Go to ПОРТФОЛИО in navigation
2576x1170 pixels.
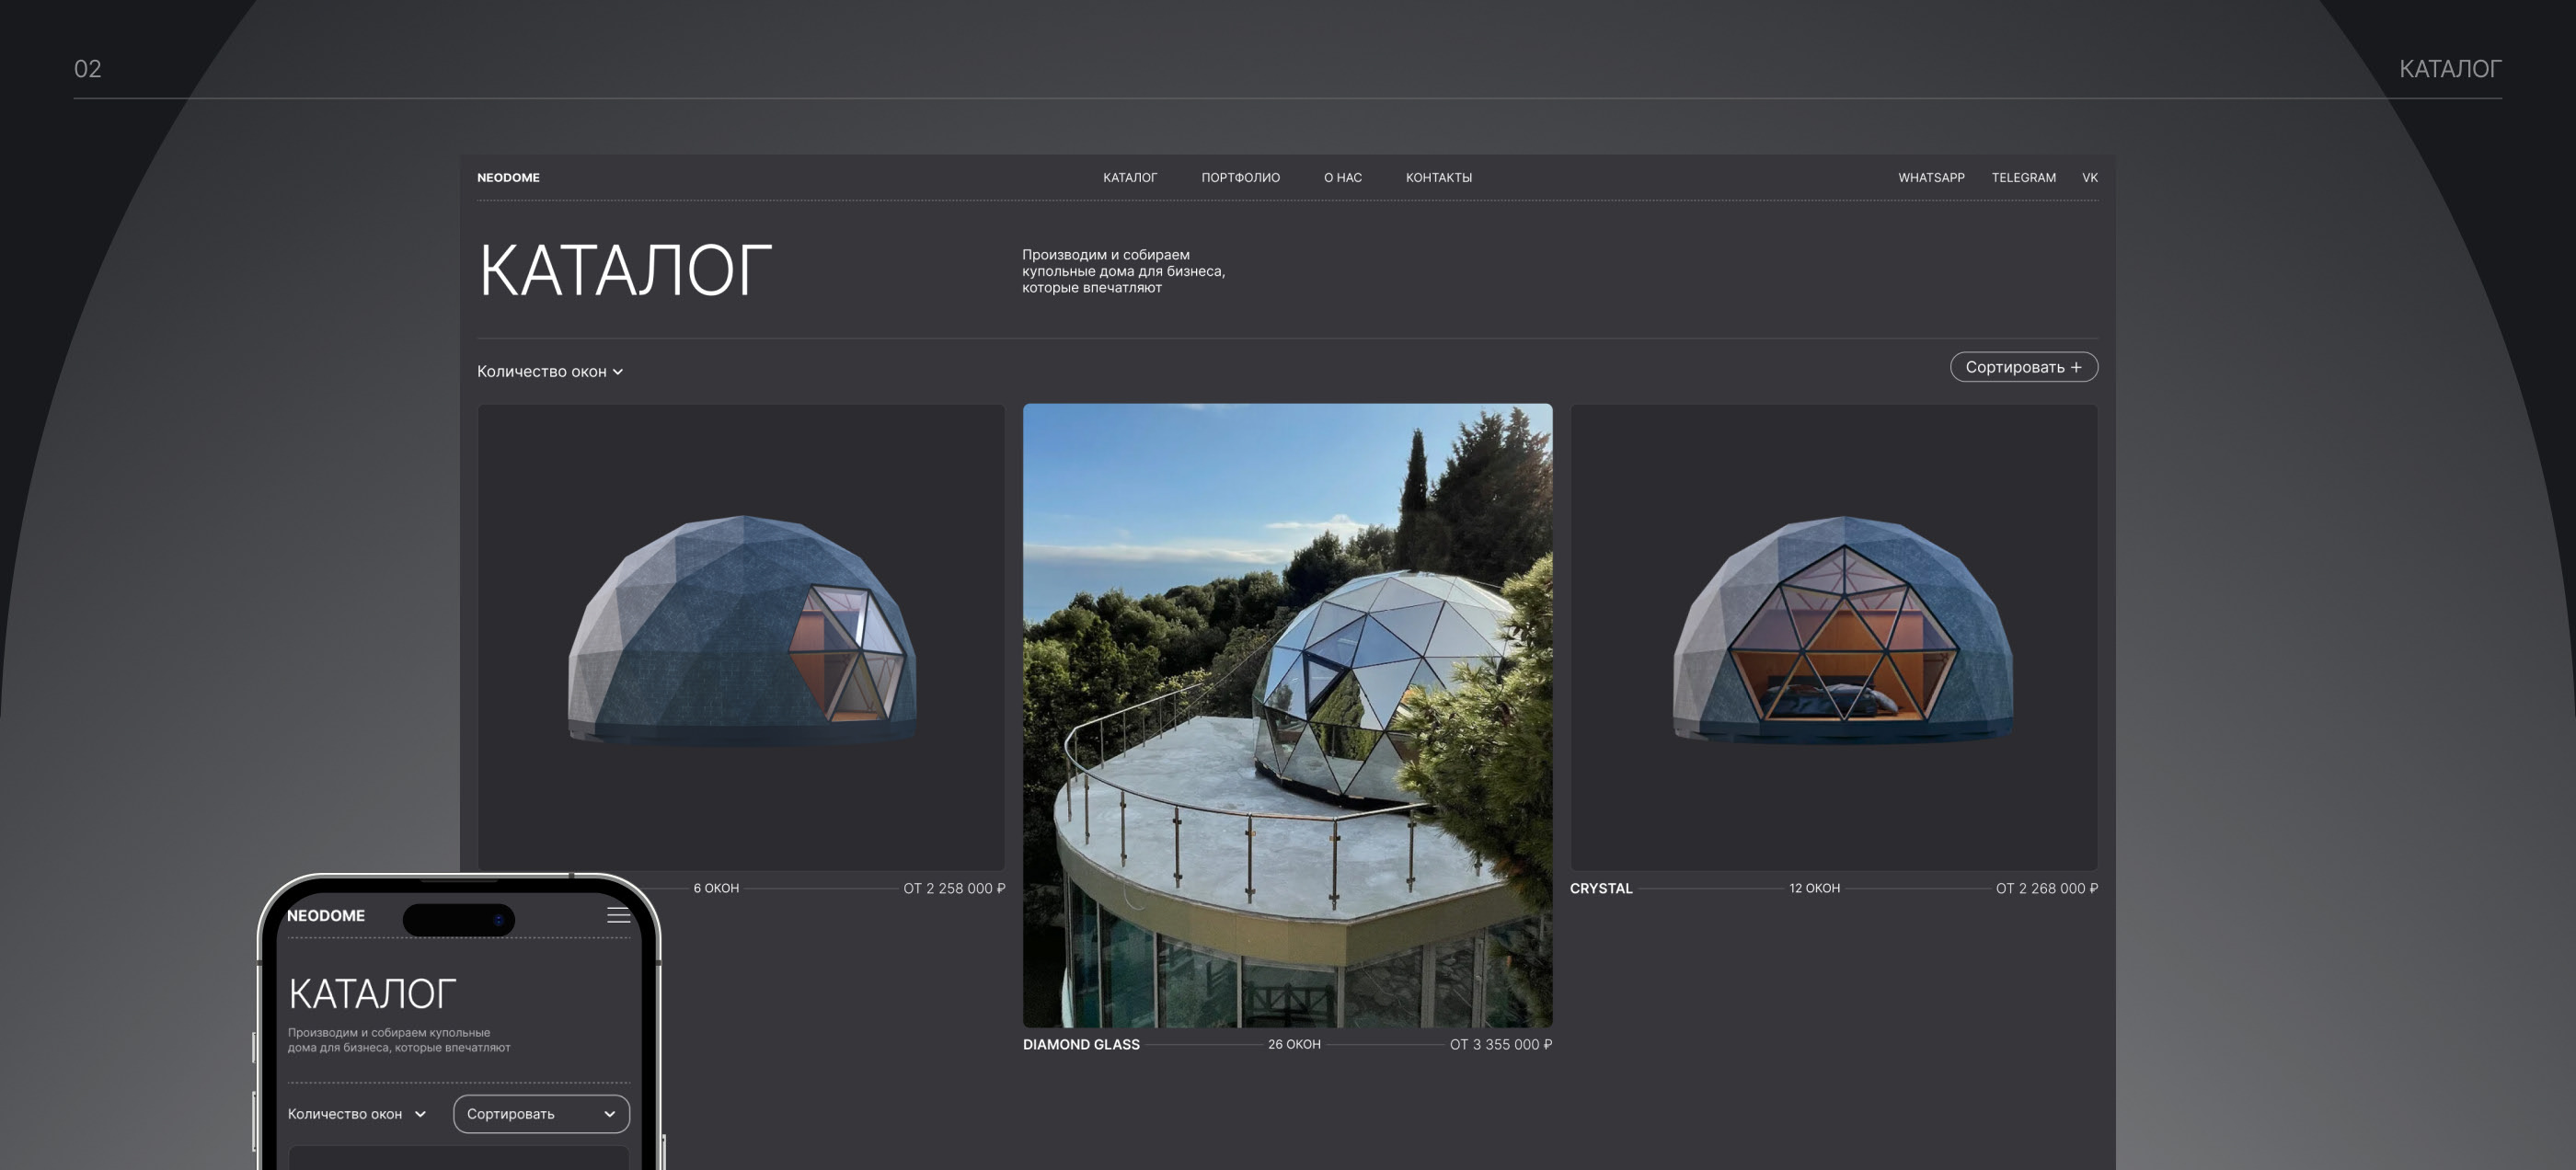coord(1240,177)
